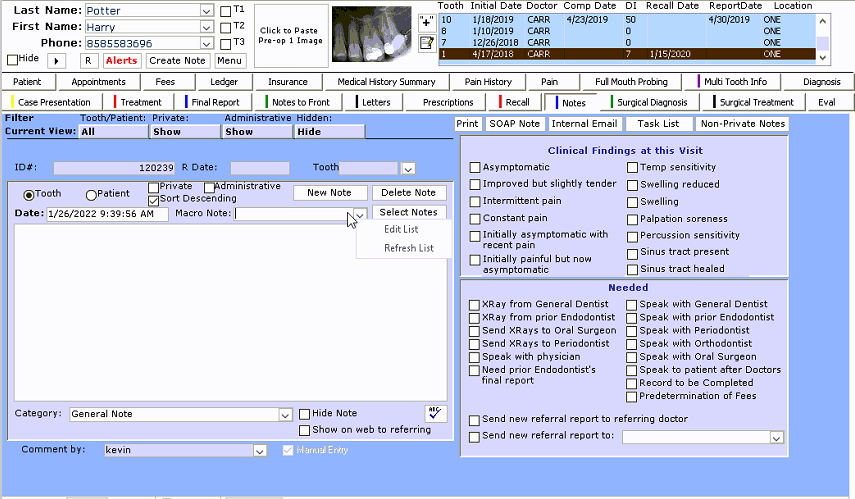Screen dimensions: 855x499
Task: Click the New Note button
Action: (x=330, y=193)
